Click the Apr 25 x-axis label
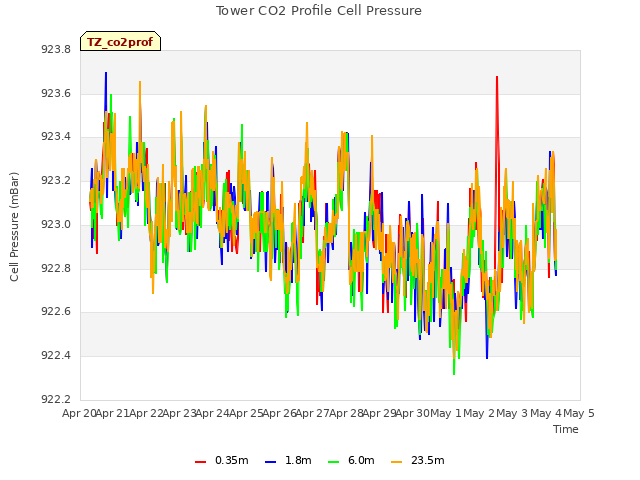 [246, 413]
